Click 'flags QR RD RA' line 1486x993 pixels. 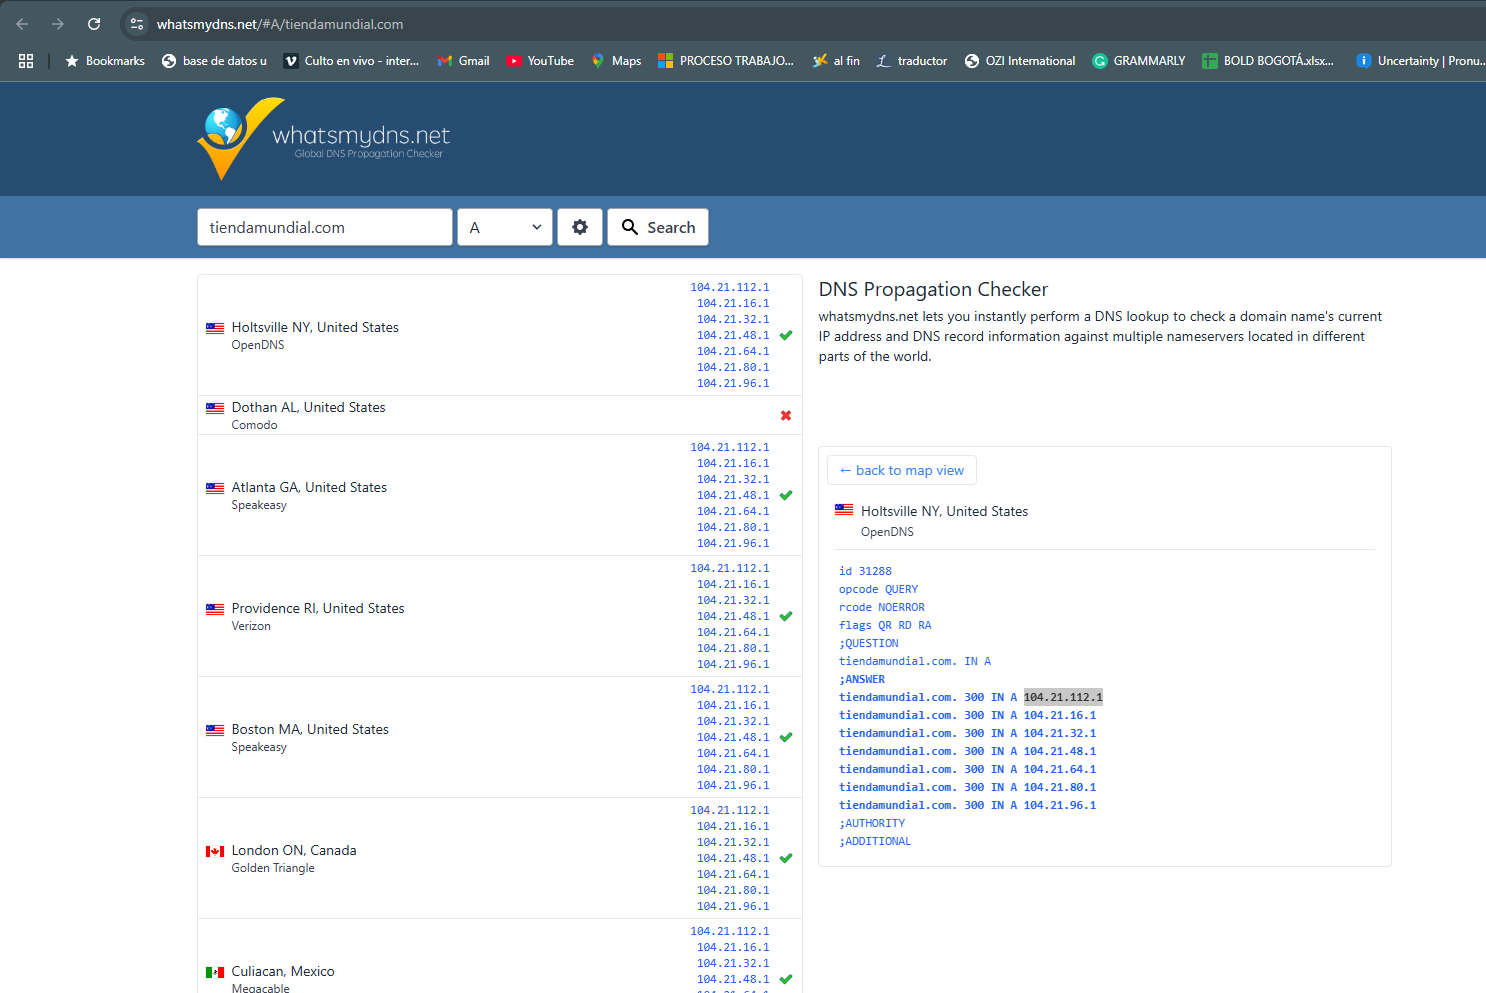(x=885, y=625)
